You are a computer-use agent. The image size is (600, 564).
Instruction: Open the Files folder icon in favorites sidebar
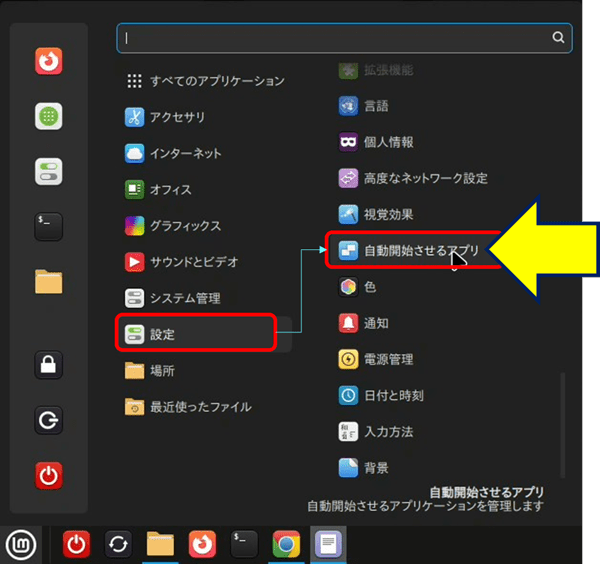point(49,282)
